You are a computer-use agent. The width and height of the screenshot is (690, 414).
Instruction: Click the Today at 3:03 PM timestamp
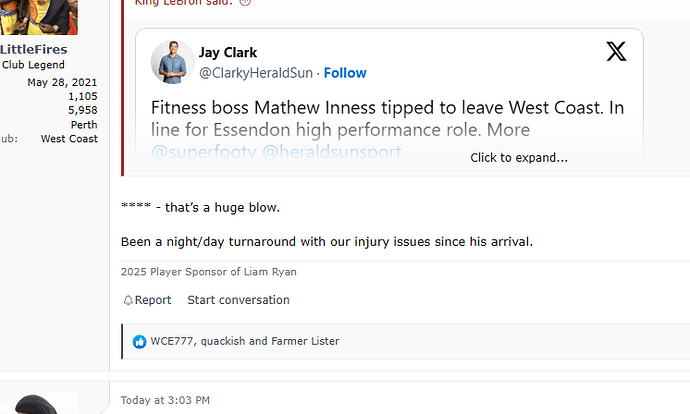pos(165,400)
